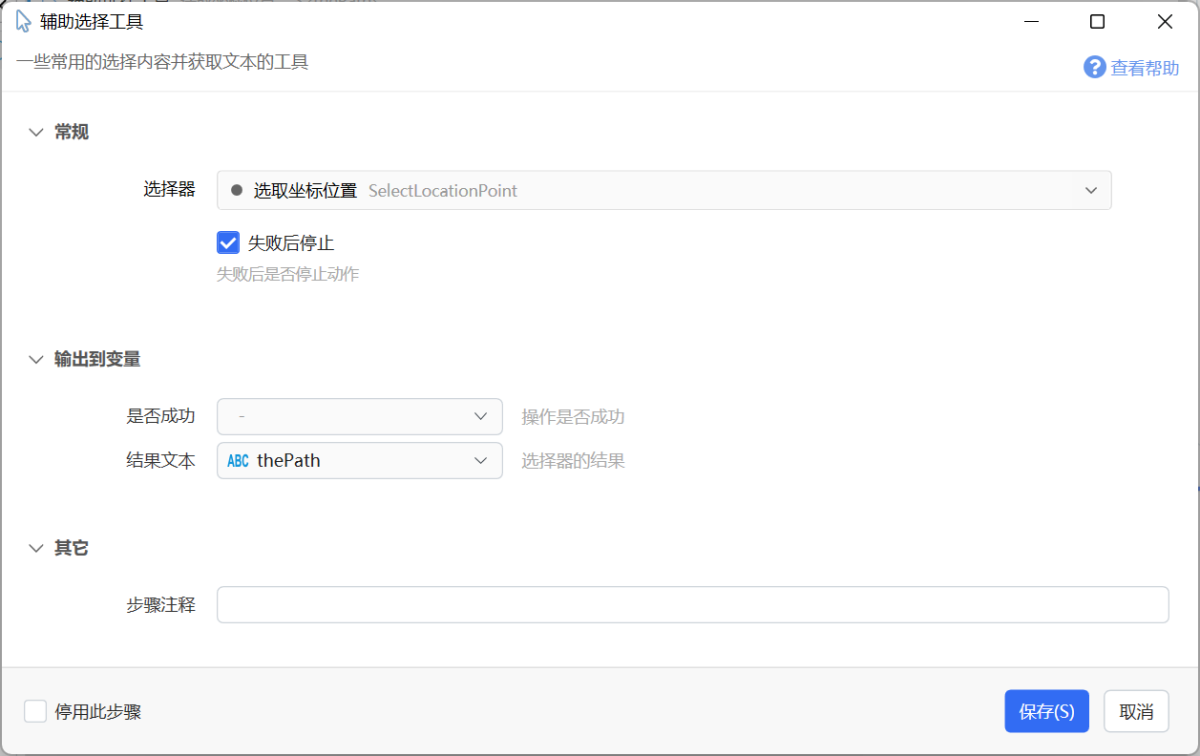Click the 取消 button
Viewport: 1200px width, 756px height.
(1136, 711)
